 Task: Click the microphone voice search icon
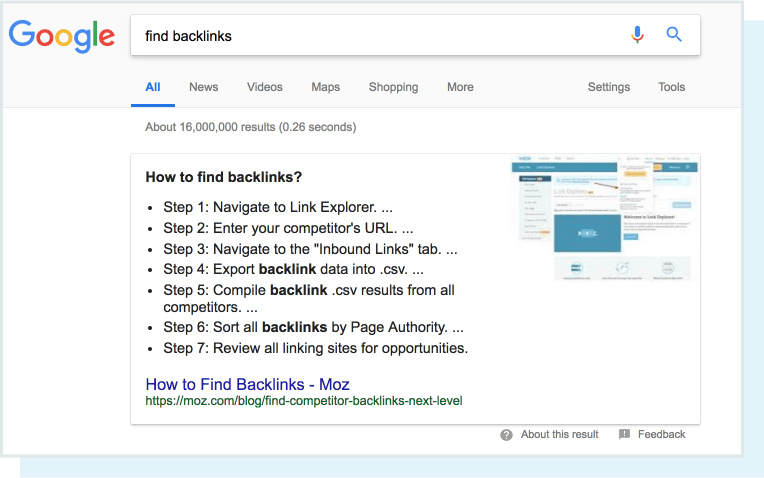tap(637, 35)
